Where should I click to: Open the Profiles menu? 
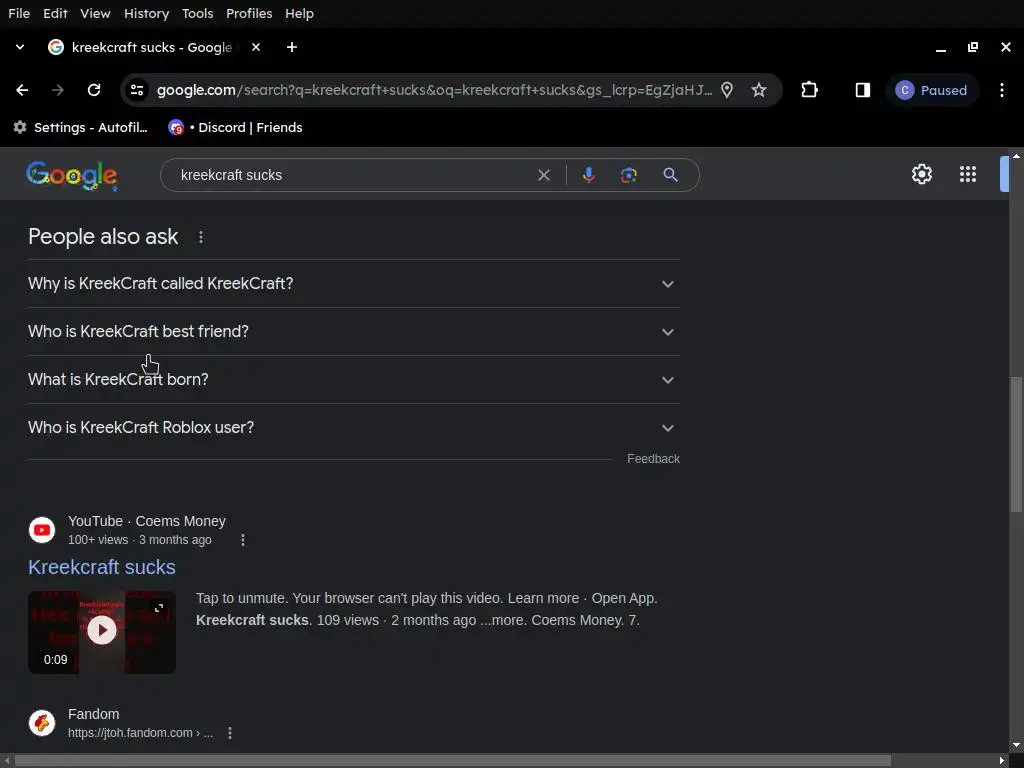tap(249, 13)
